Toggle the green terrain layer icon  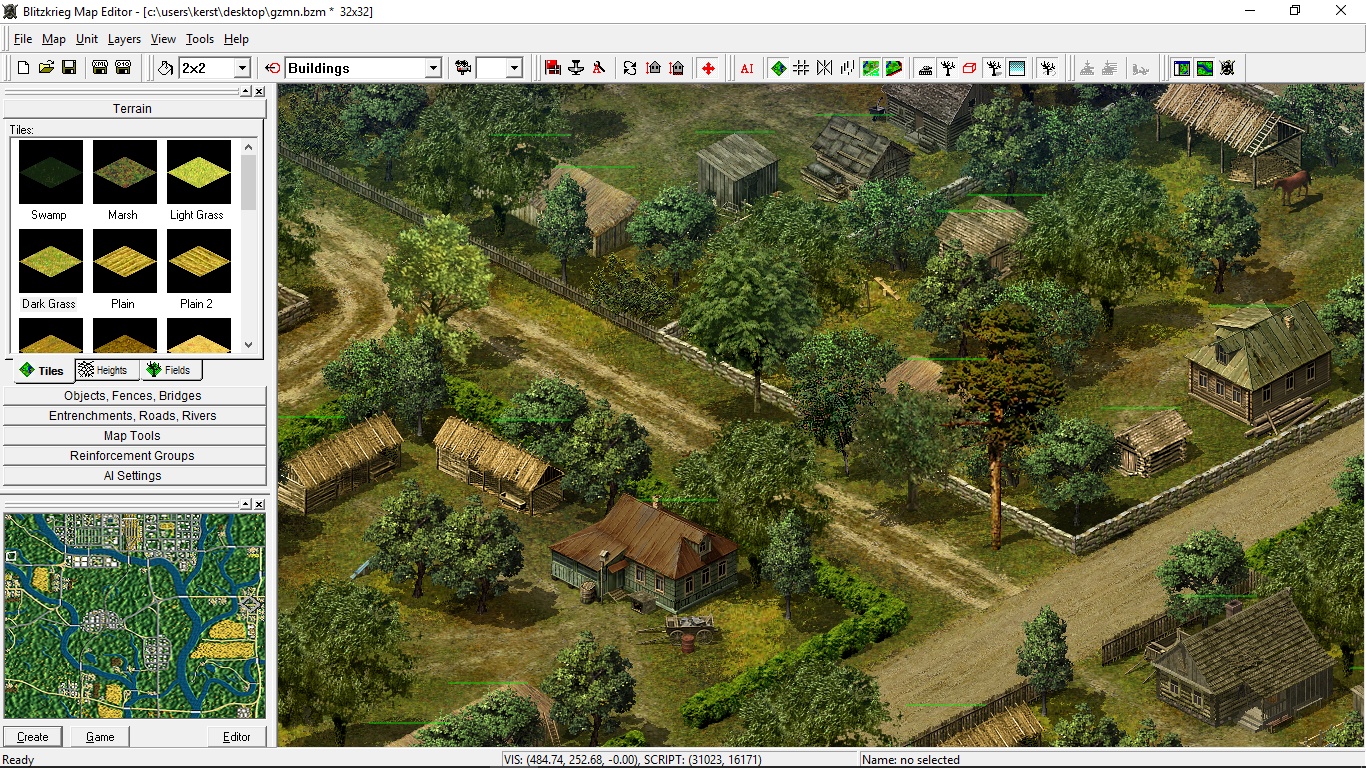[871, 68]
